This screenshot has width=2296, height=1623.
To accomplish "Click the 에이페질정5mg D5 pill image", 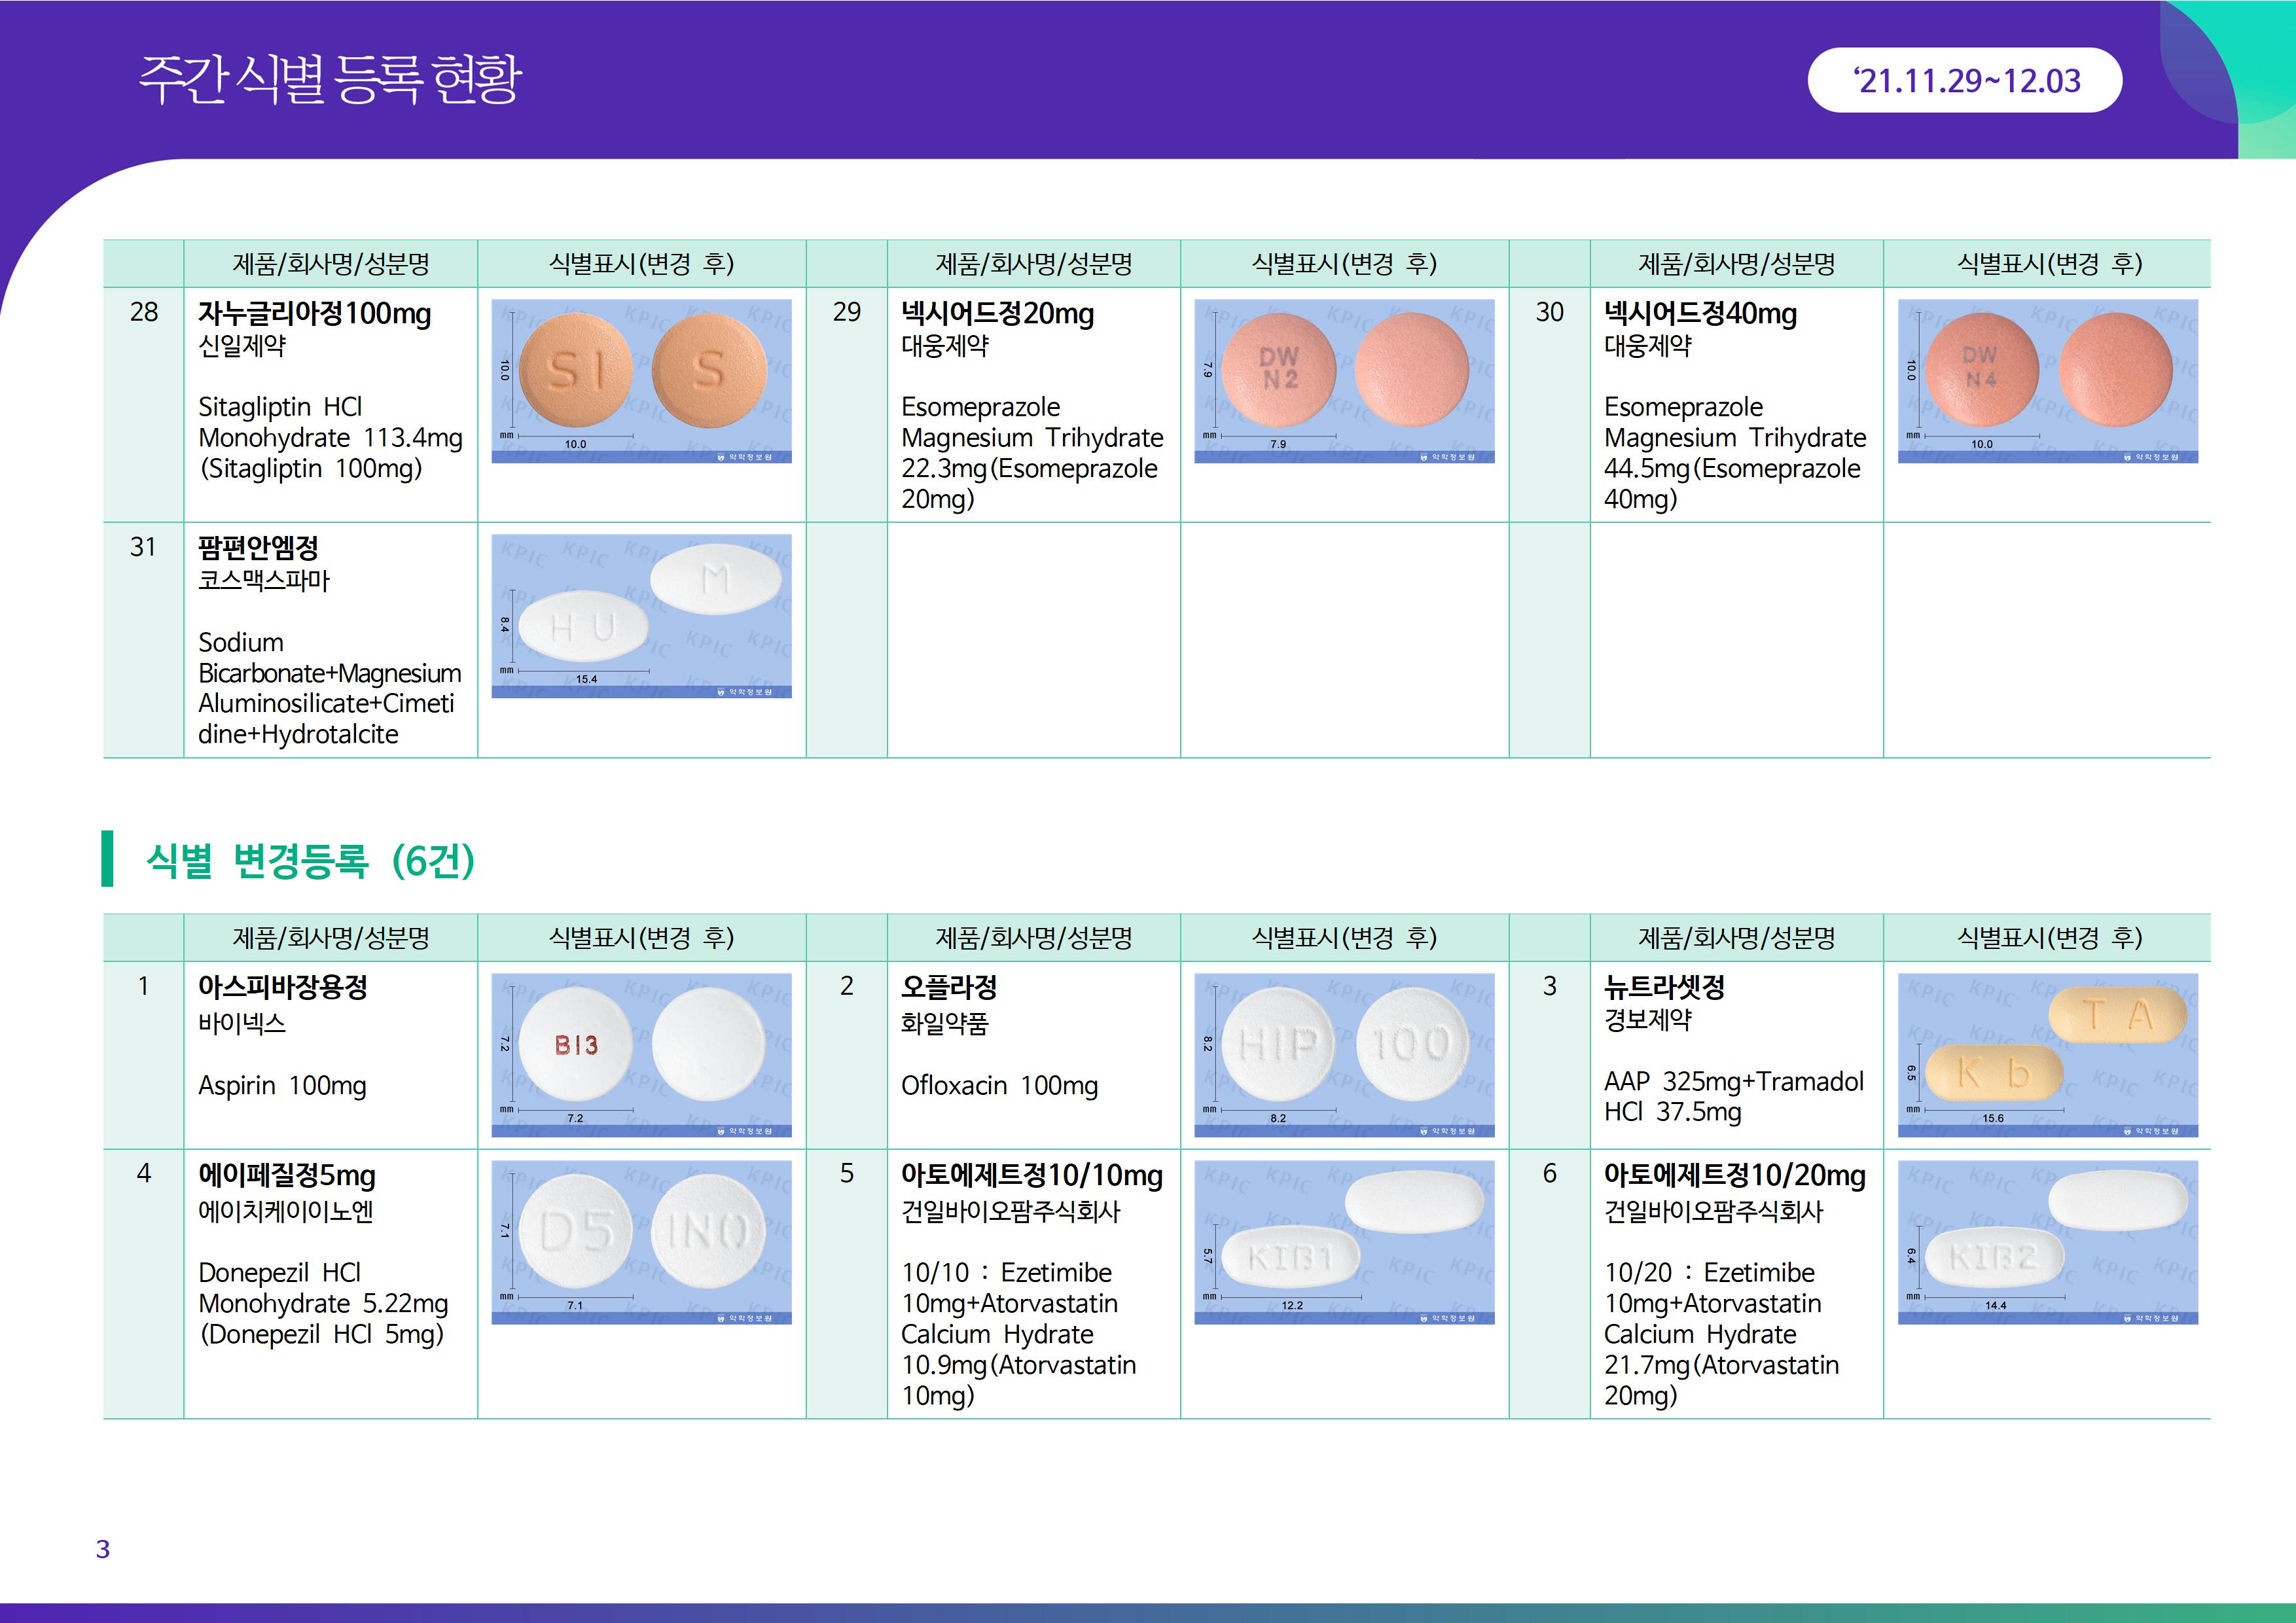I will coord(641,1241).
